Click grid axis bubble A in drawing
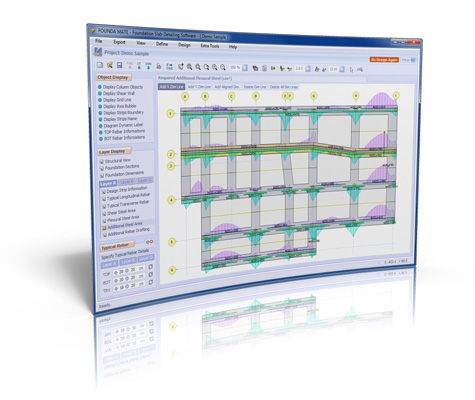This screenshot has height=400, width=475. (185, 97)
